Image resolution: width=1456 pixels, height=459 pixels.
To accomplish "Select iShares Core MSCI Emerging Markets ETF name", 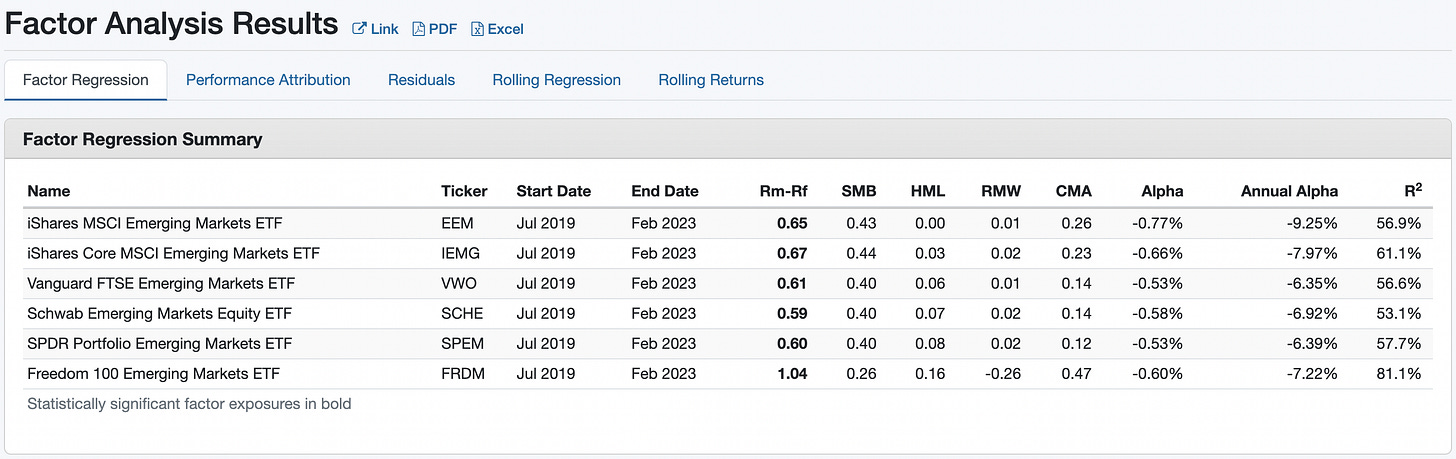I will click(x=174, y=253).
